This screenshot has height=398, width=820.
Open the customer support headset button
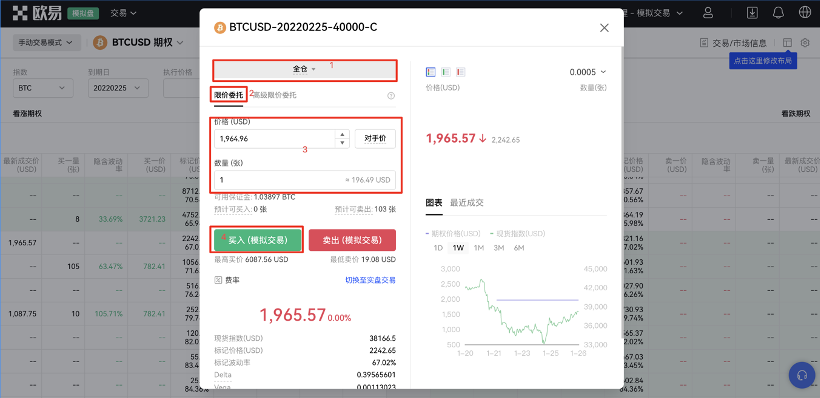point(802,375)
